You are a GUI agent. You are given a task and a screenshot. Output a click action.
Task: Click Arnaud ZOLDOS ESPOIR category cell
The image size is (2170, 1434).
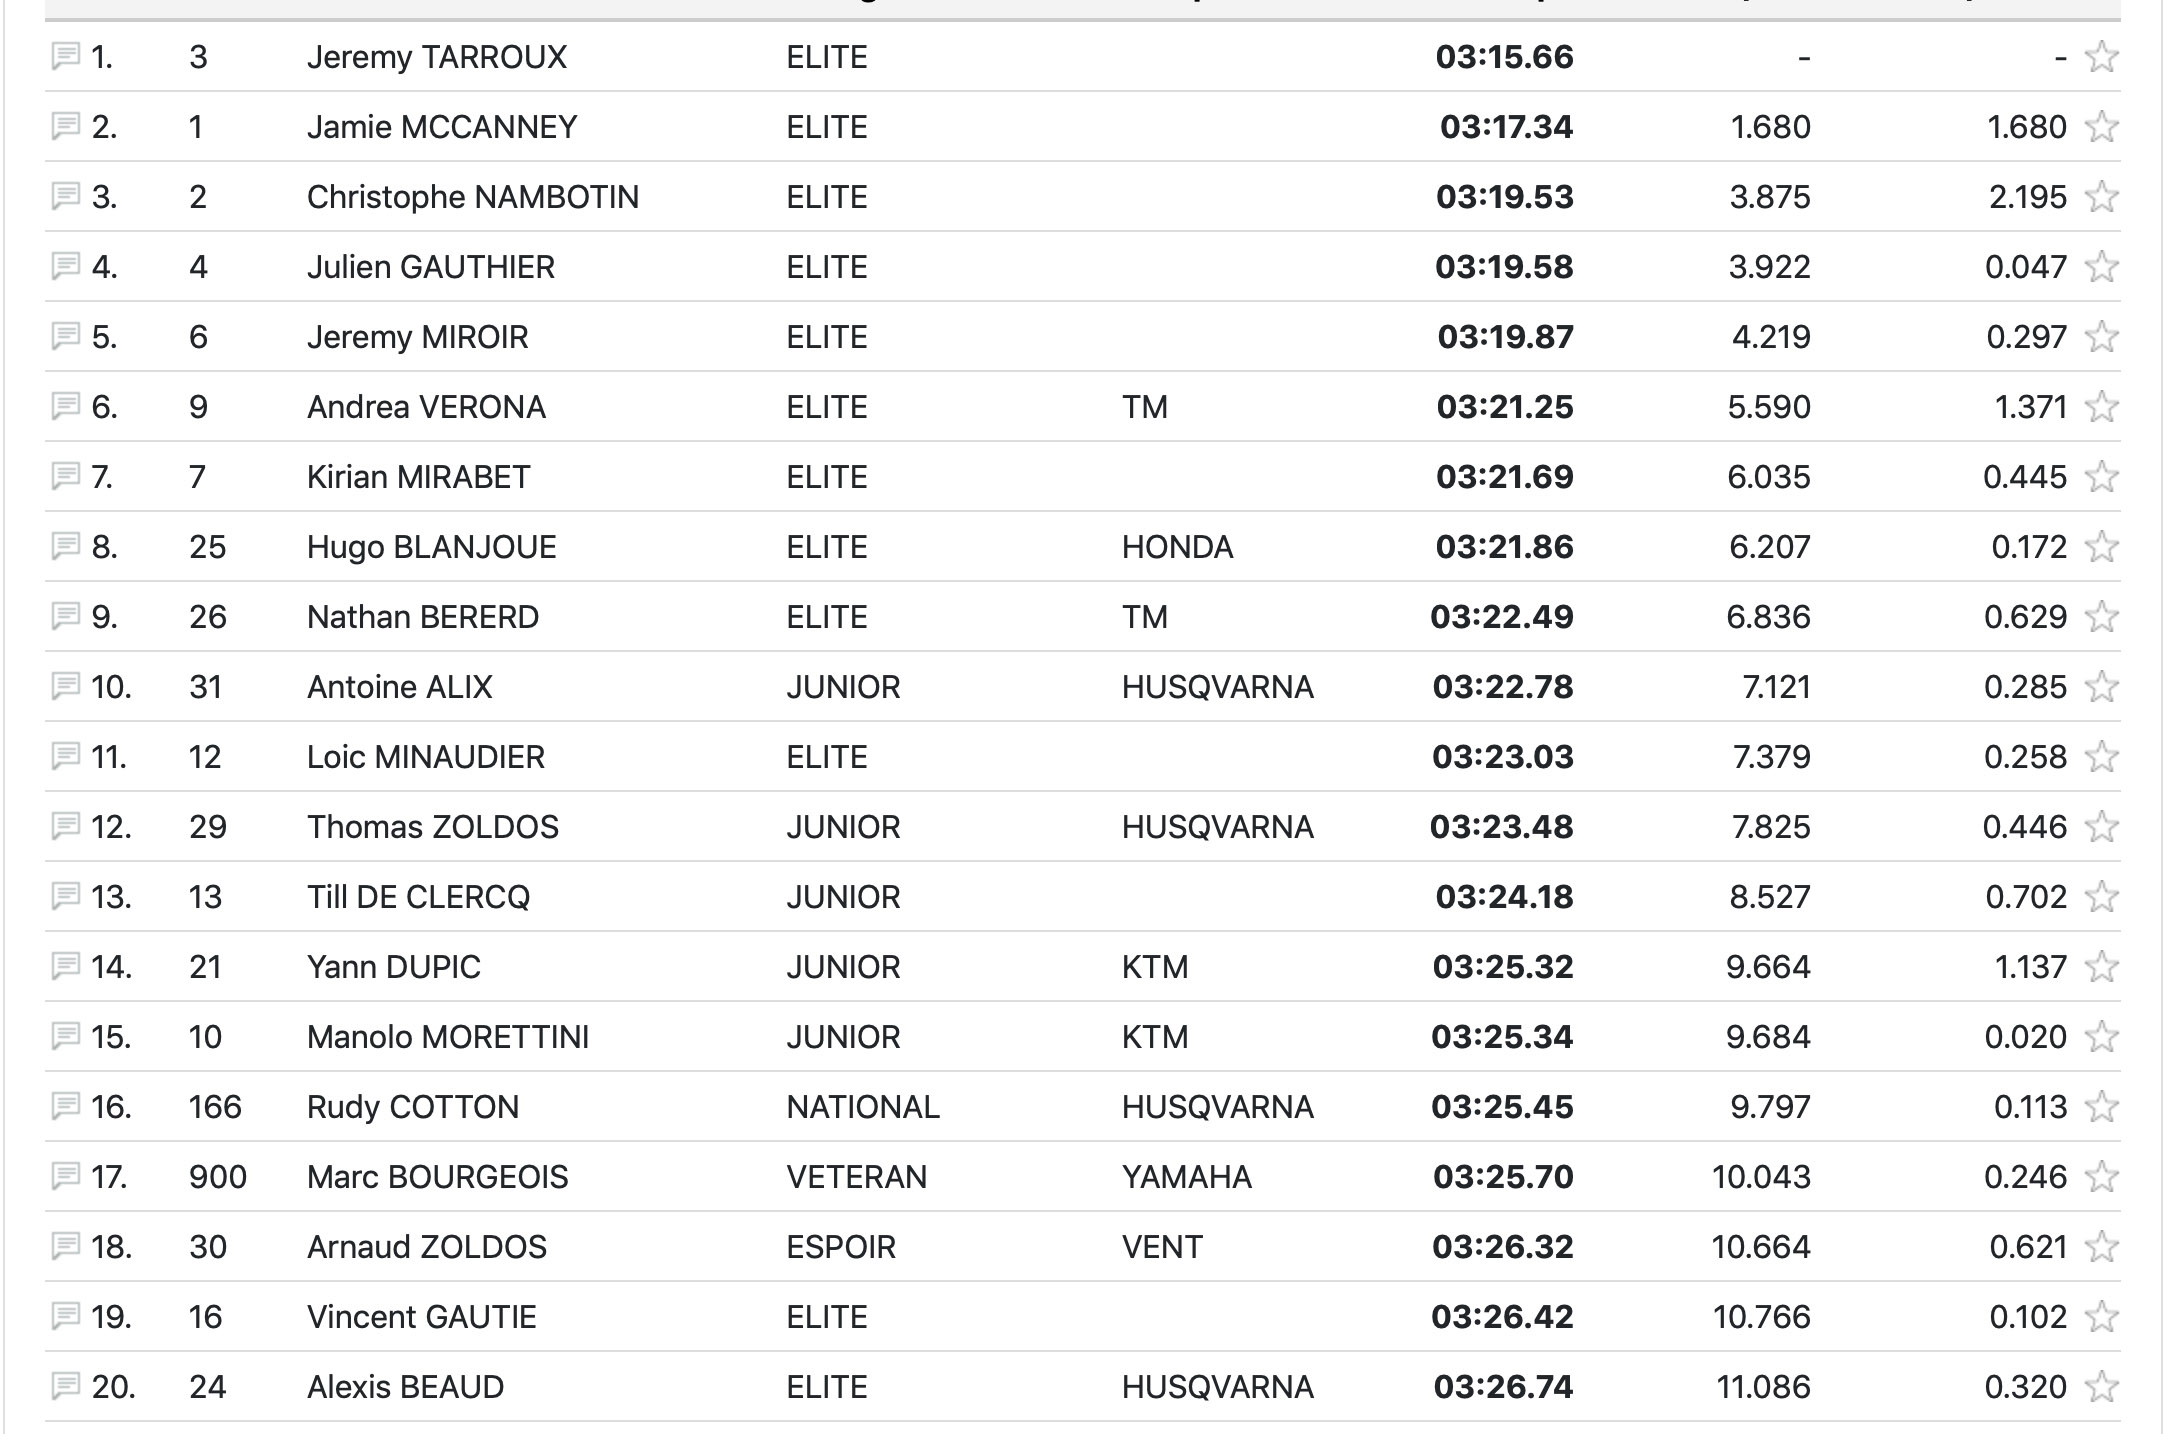point(841,1247)
